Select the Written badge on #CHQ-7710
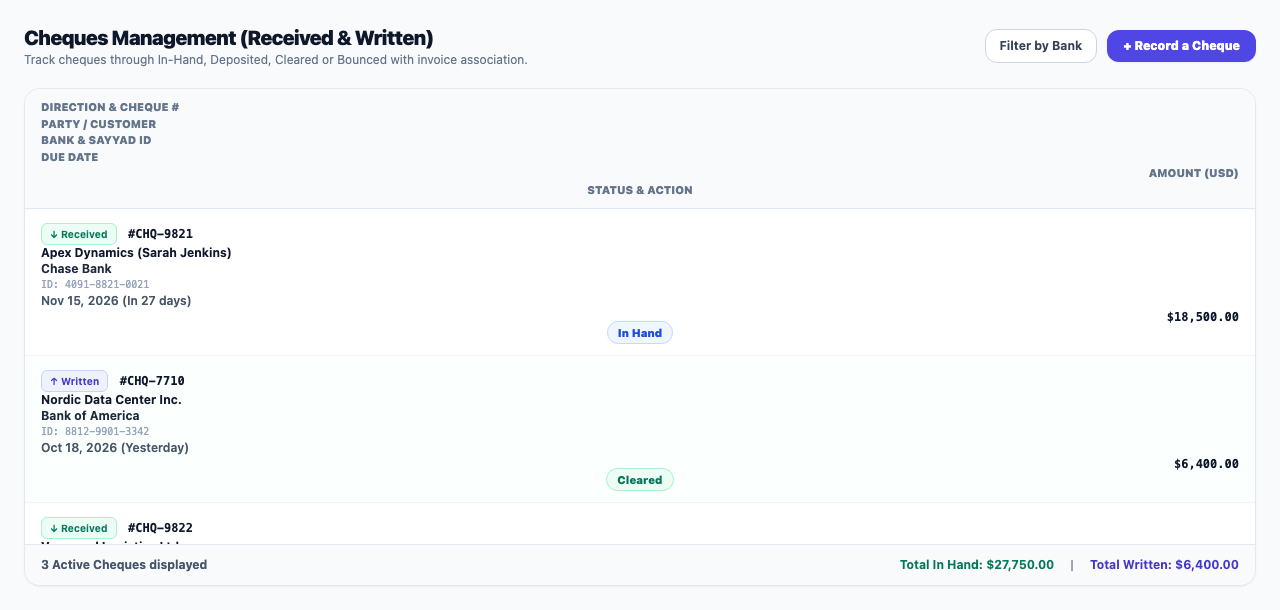This screenshot has height=610, width=1280. (74, 381)
